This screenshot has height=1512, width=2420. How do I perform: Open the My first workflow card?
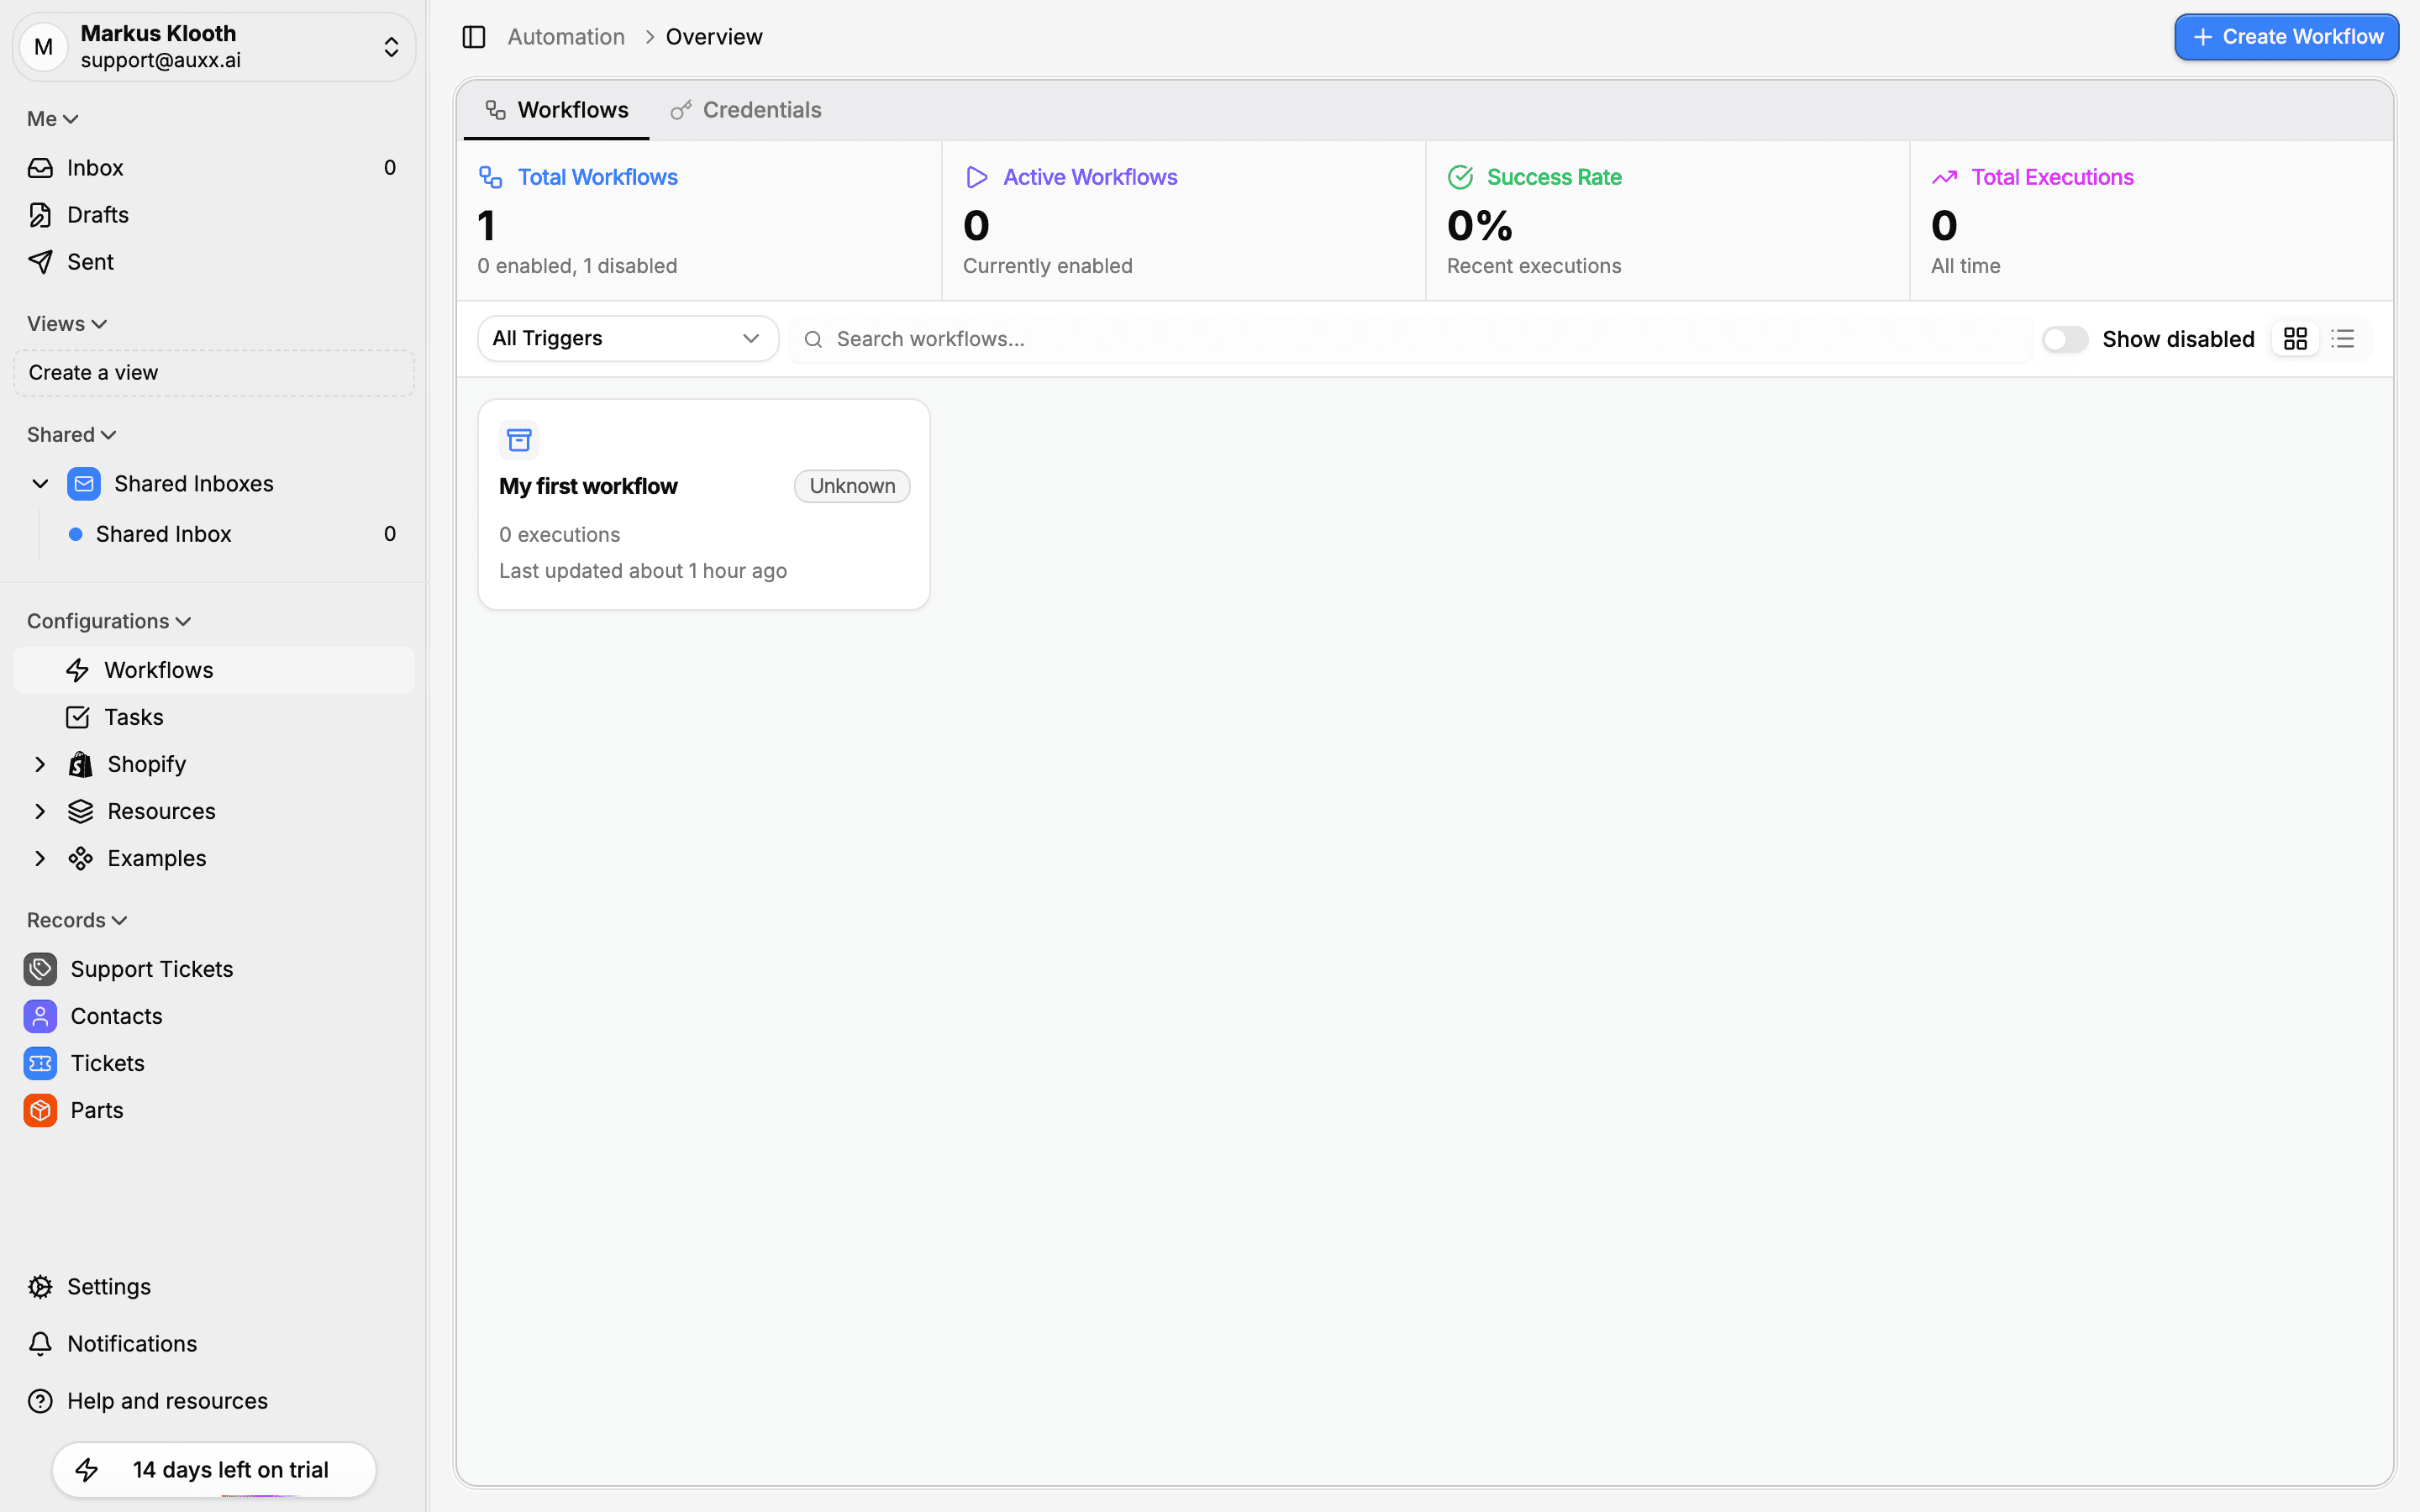click(x=704, y=504)
